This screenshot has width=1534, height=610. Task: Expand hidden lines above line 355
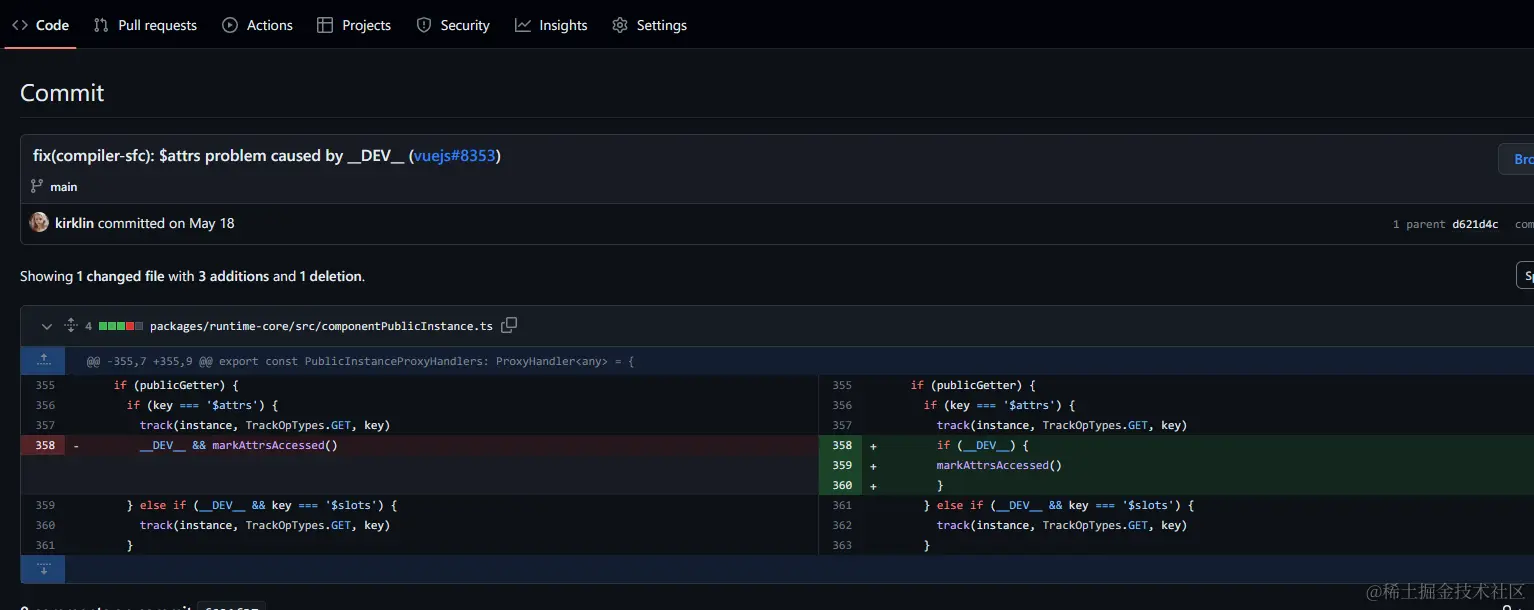[43, 361]
